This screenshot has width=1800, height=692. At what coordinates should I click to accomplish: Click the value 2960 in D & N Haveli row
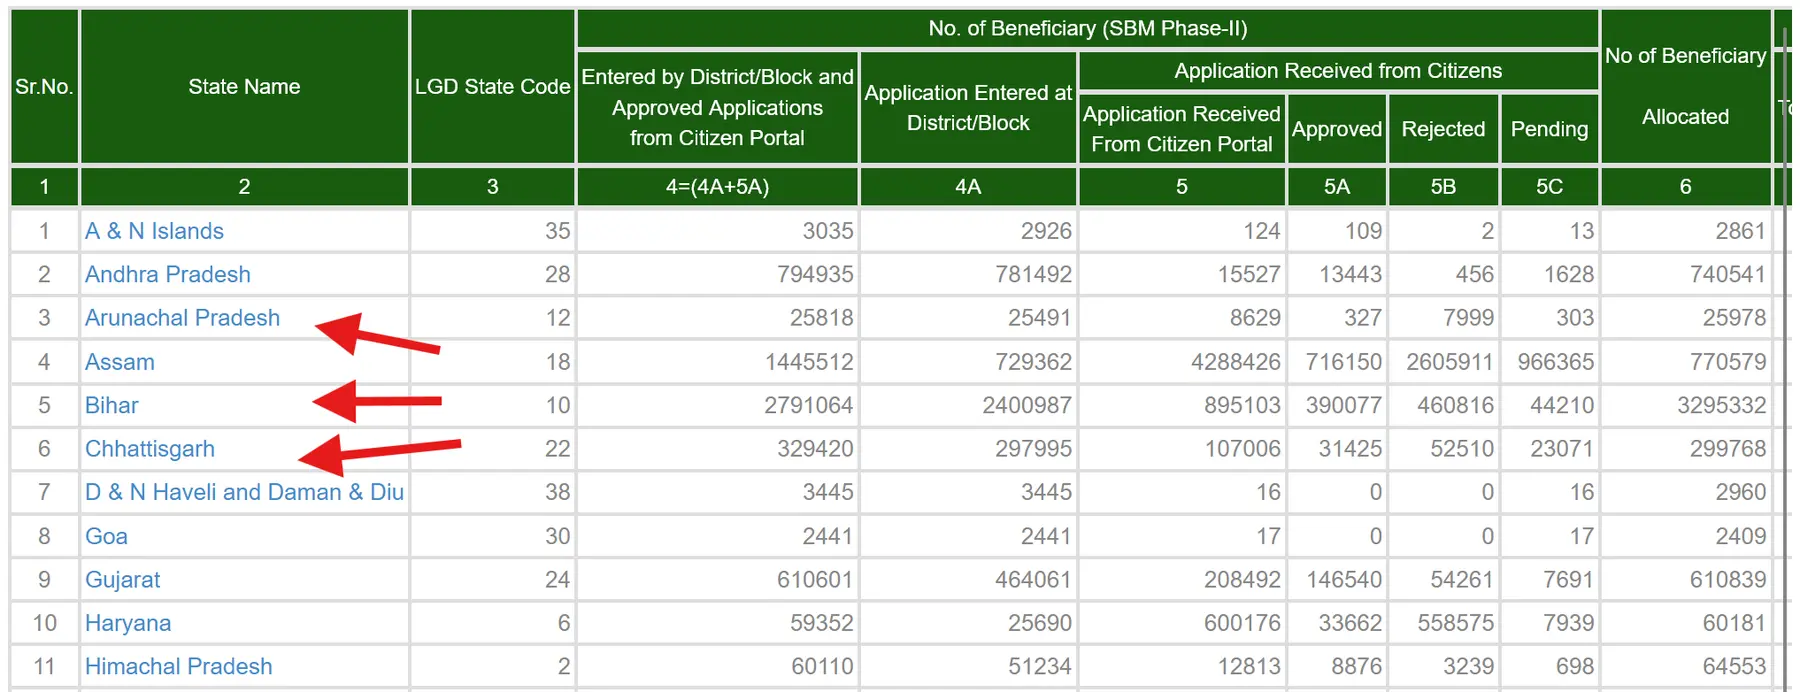point(1740,492)
